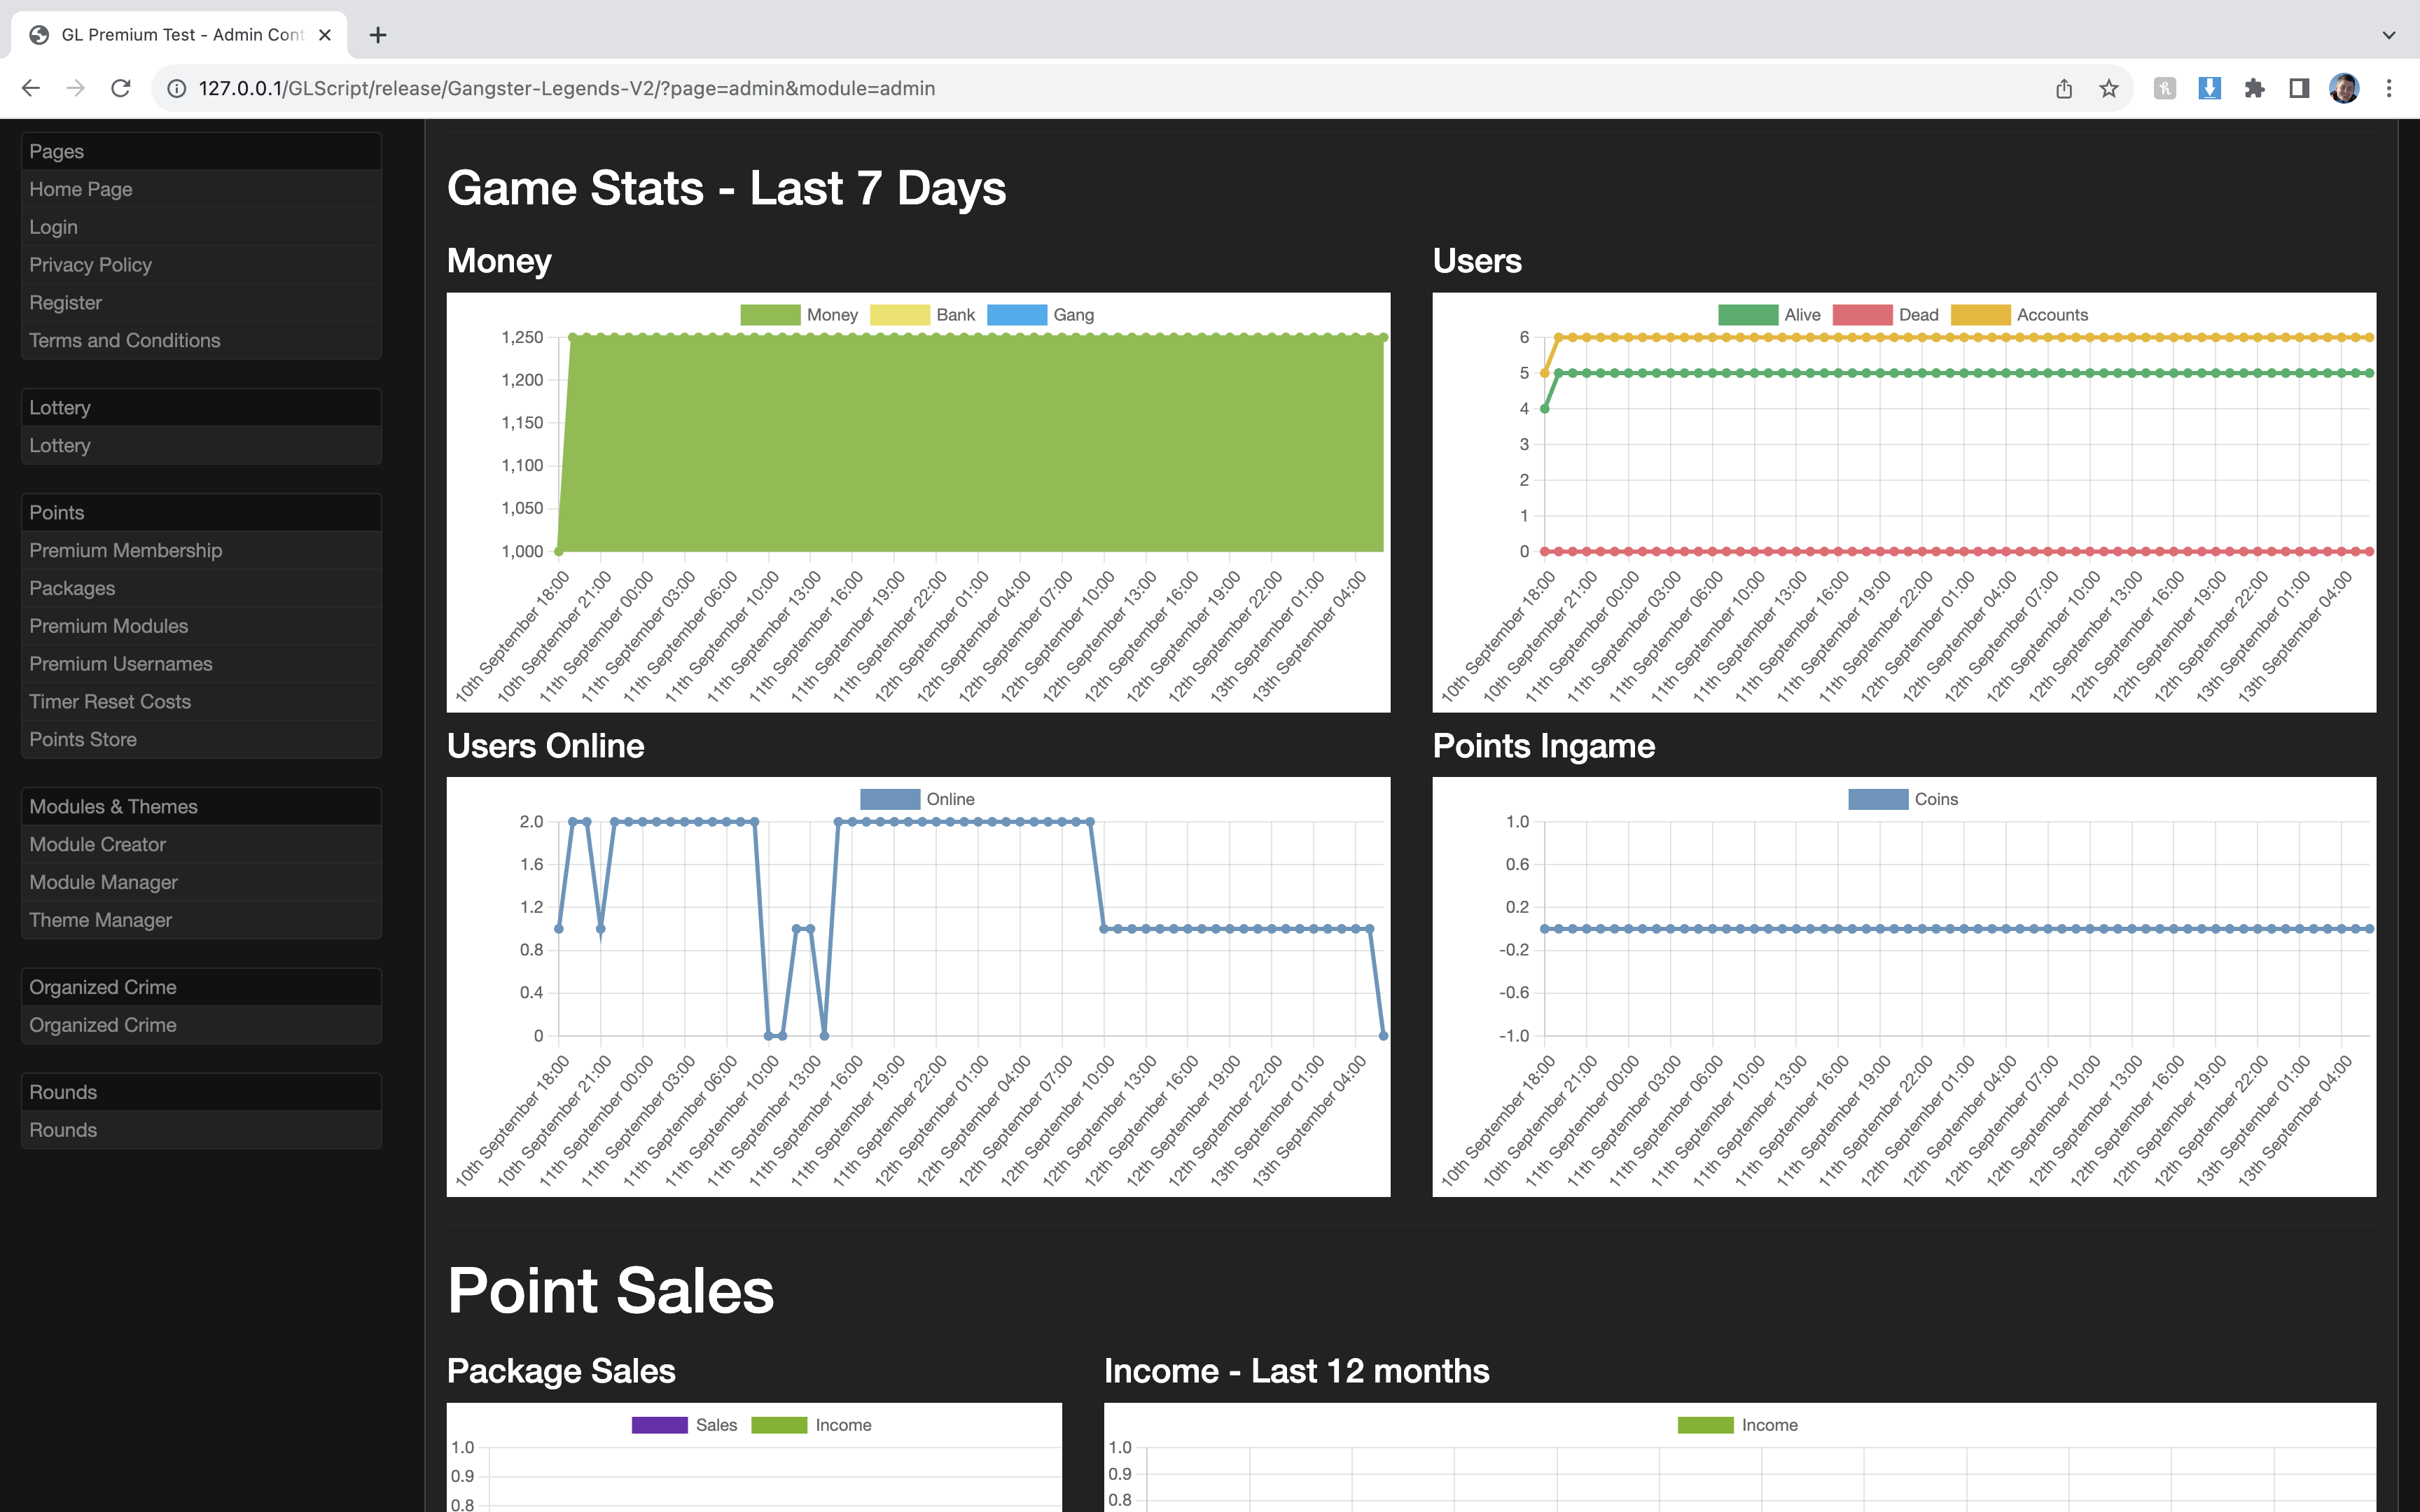Image resolution: width=2420 pixels, height=1512 pixels.
Task: Bookmark page with the star icon
Action: click(2109, 88)
